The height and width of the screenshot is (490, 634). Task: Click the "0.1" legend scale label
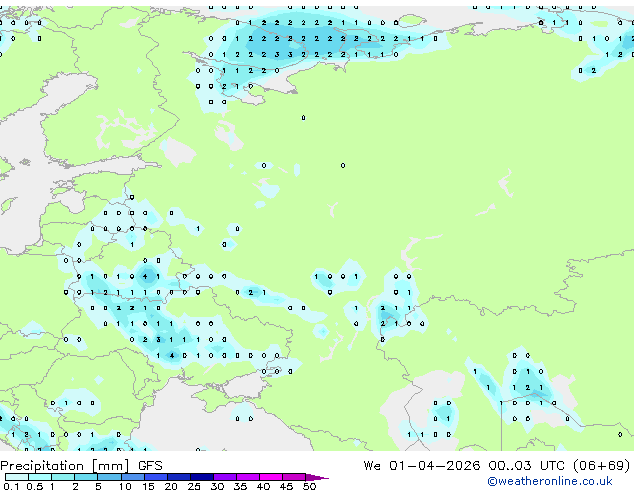coord(11,486)
